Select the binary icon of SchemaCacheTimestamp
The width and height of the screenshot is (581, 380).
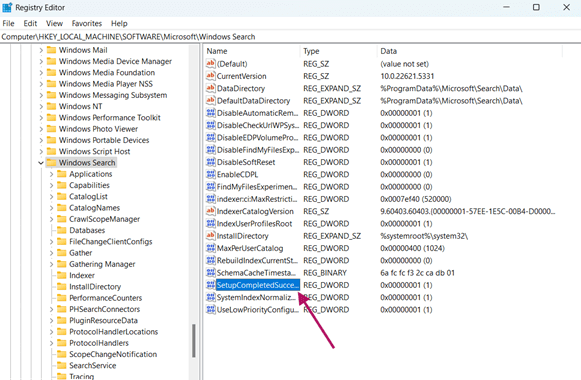(210, 273)
